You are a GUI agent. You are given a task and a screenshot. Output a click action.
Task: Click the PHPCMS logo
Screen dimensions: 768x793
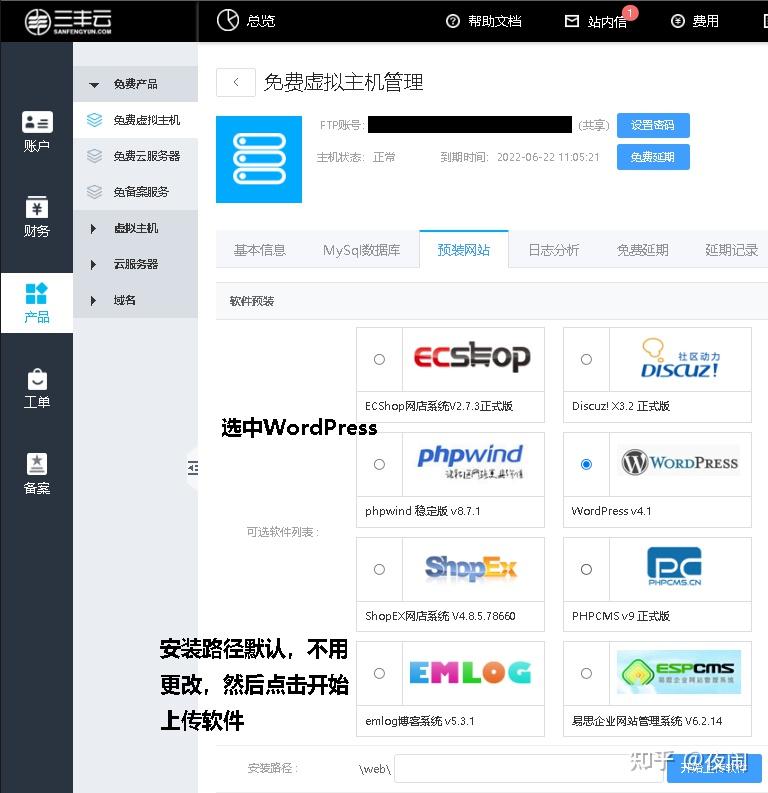674,566
